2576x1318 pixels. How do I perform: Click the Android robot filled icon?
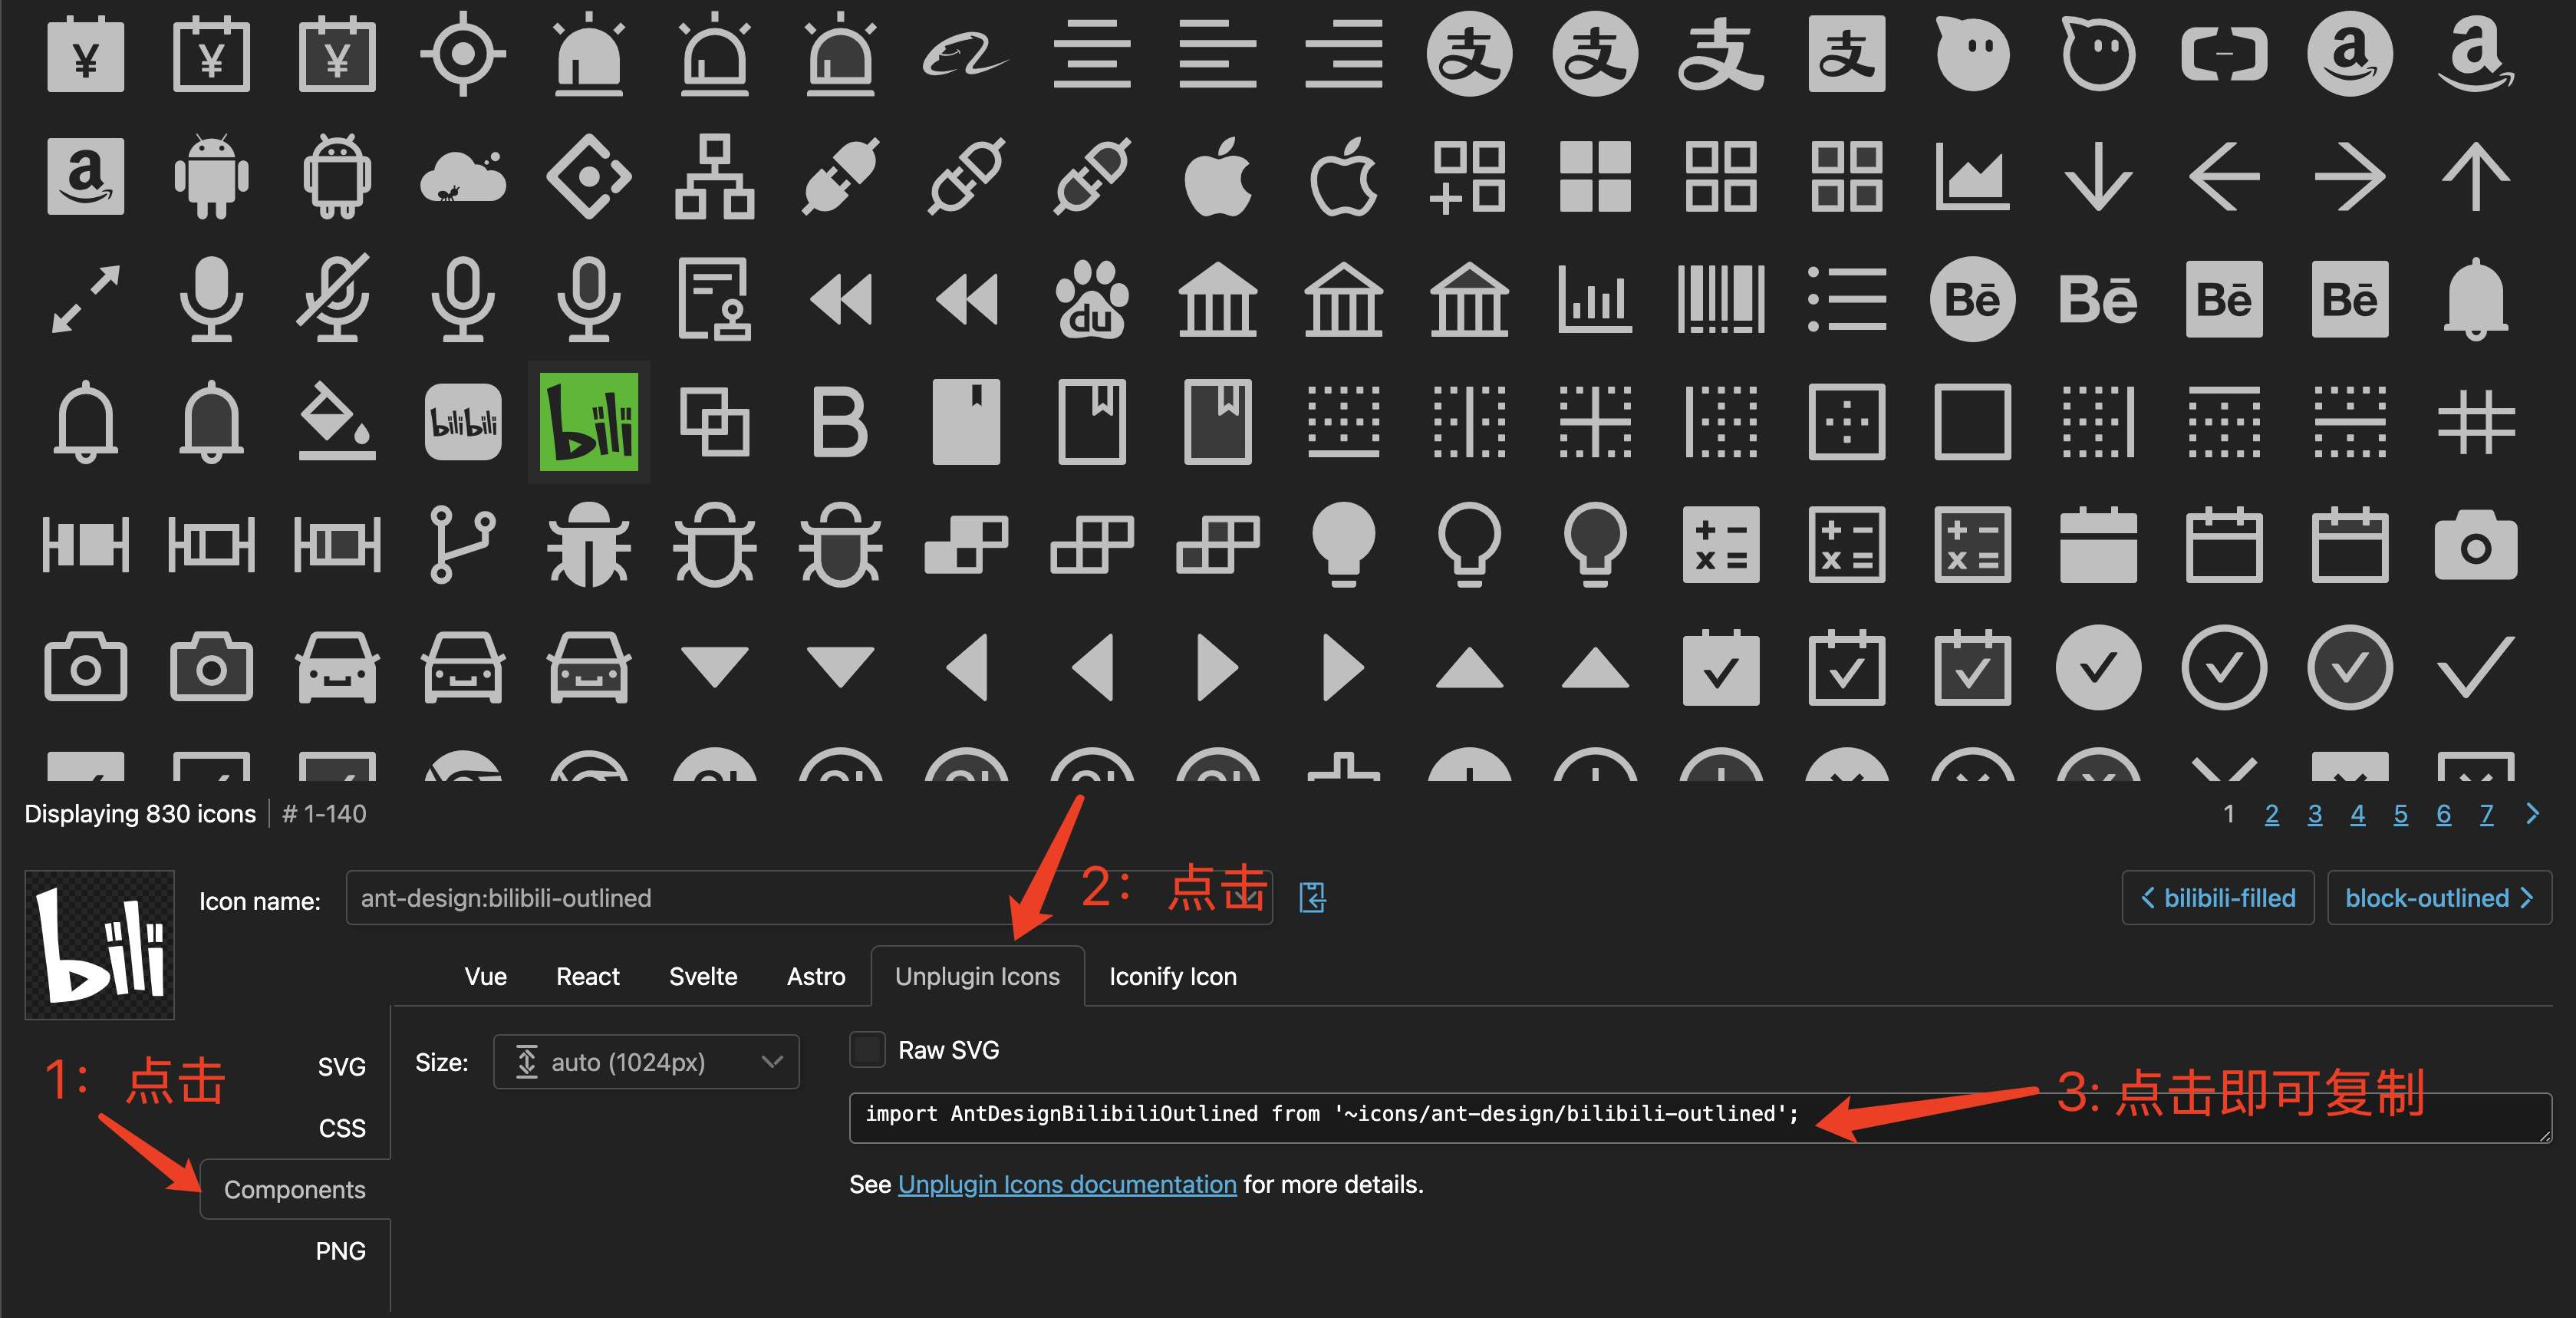pyautogui.click(x=211, y=177)
